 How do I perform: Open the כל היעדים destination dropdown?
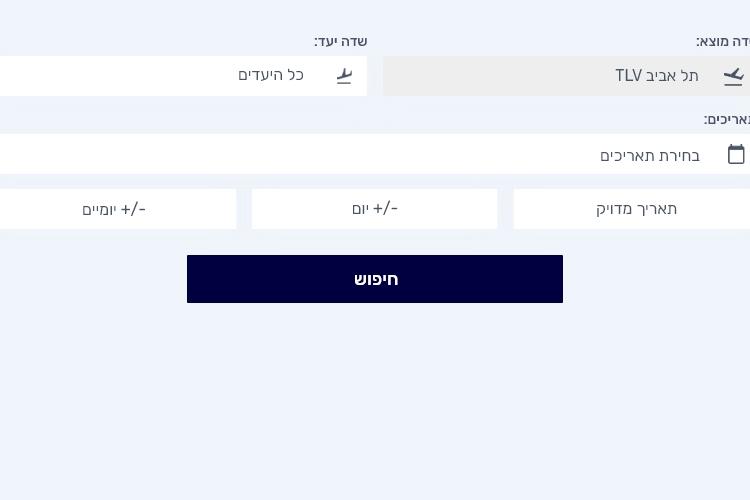tap(183, 76)
